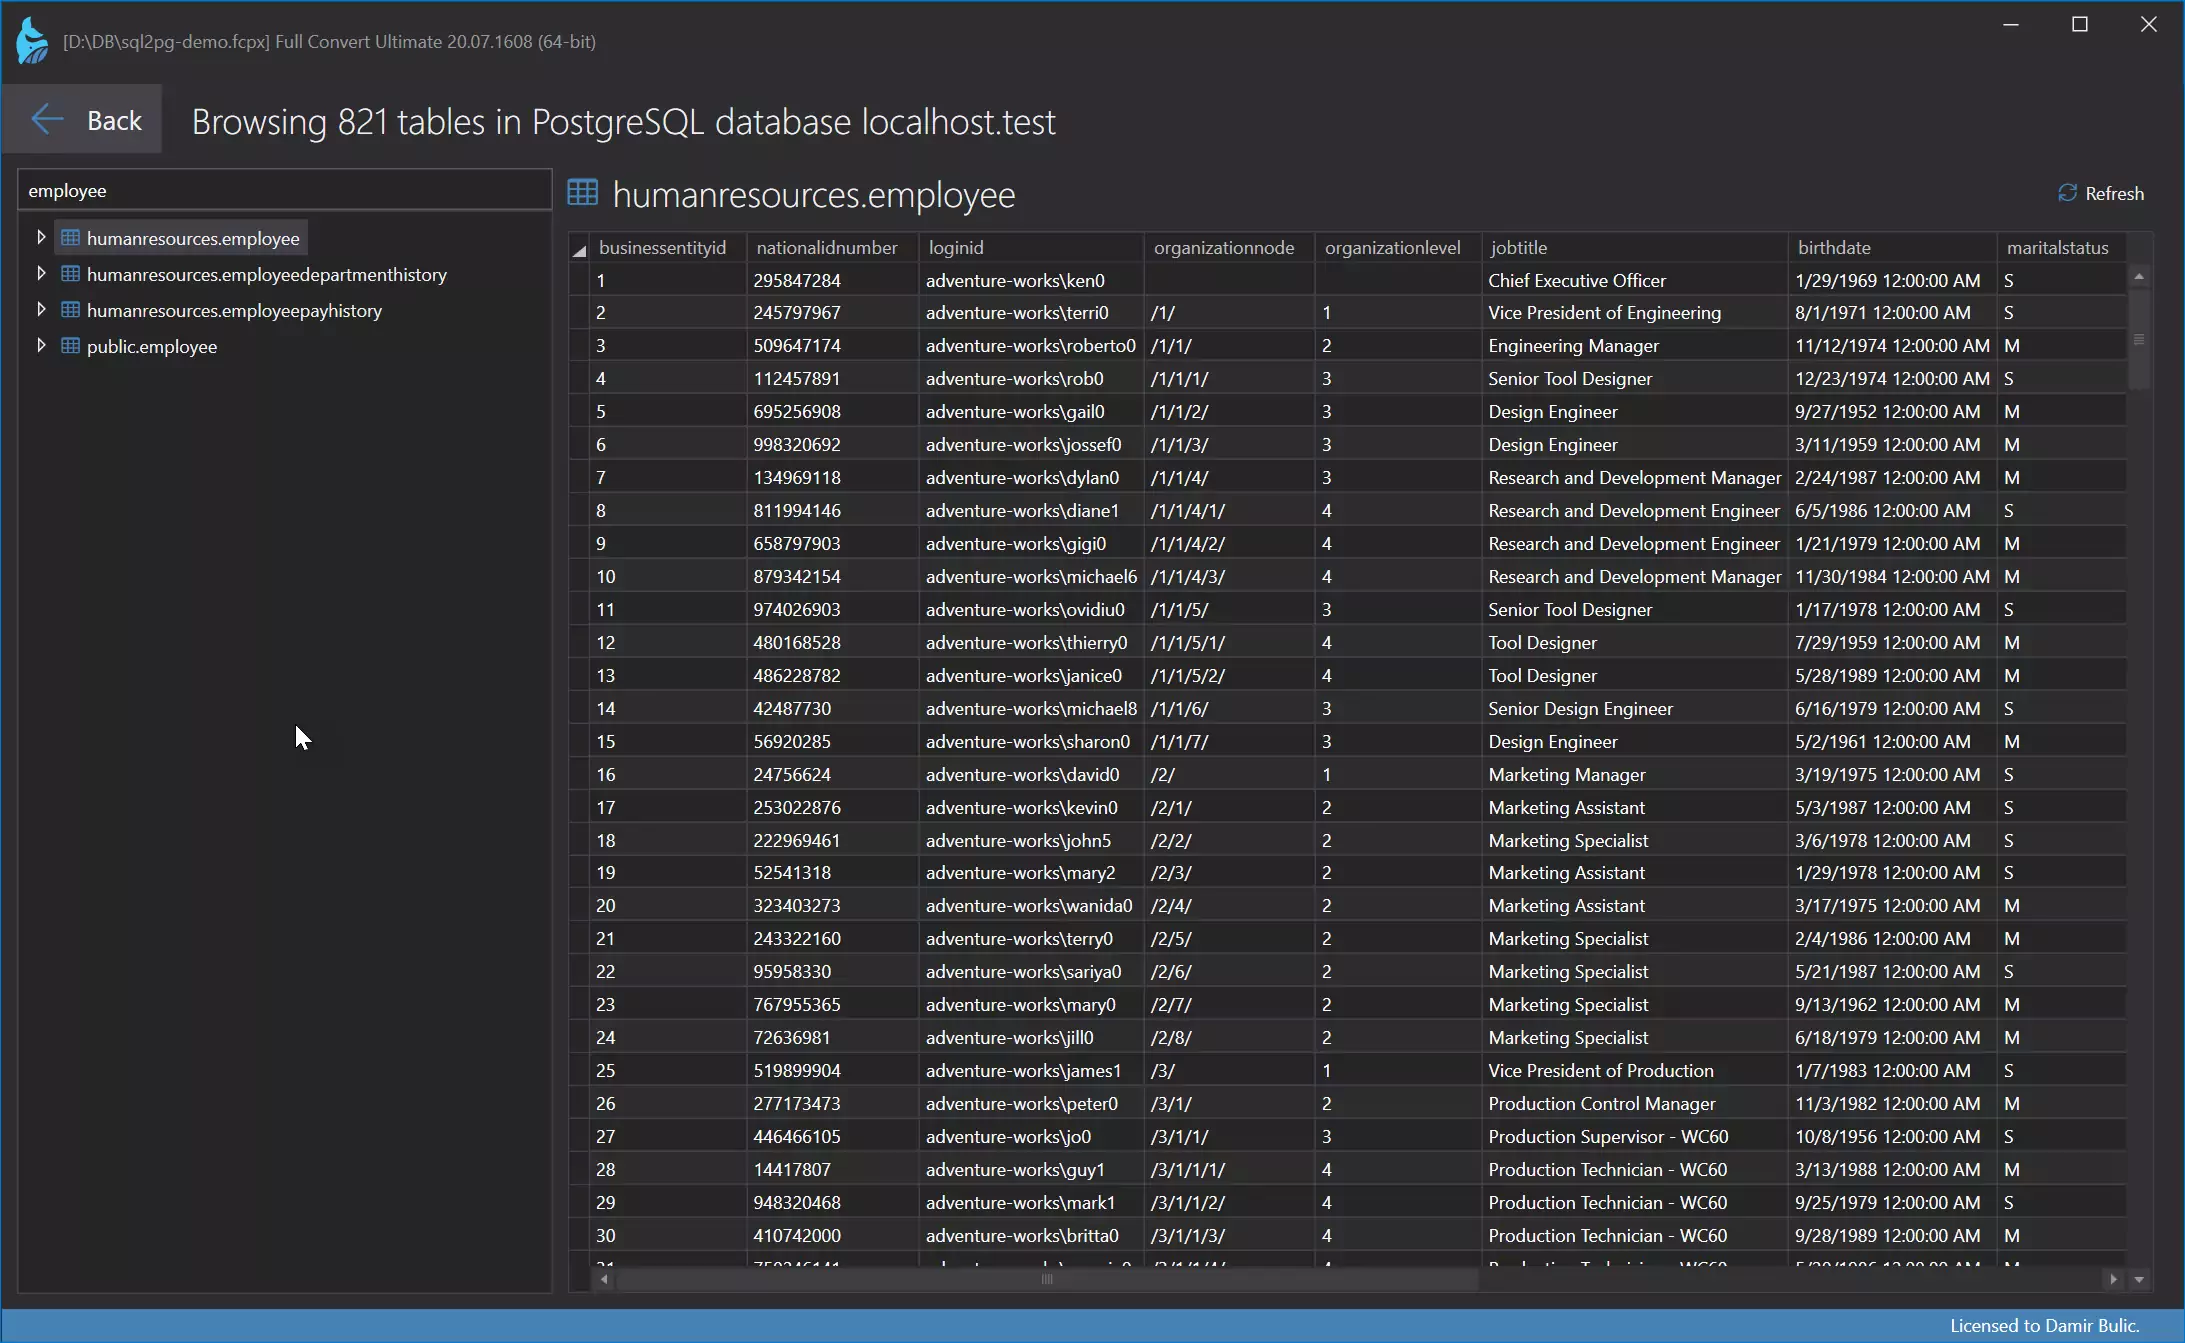The width and height of the screenshot is (2185, 1343).
Task: Expand the public.employee tree item
Action: coord(39,345)
